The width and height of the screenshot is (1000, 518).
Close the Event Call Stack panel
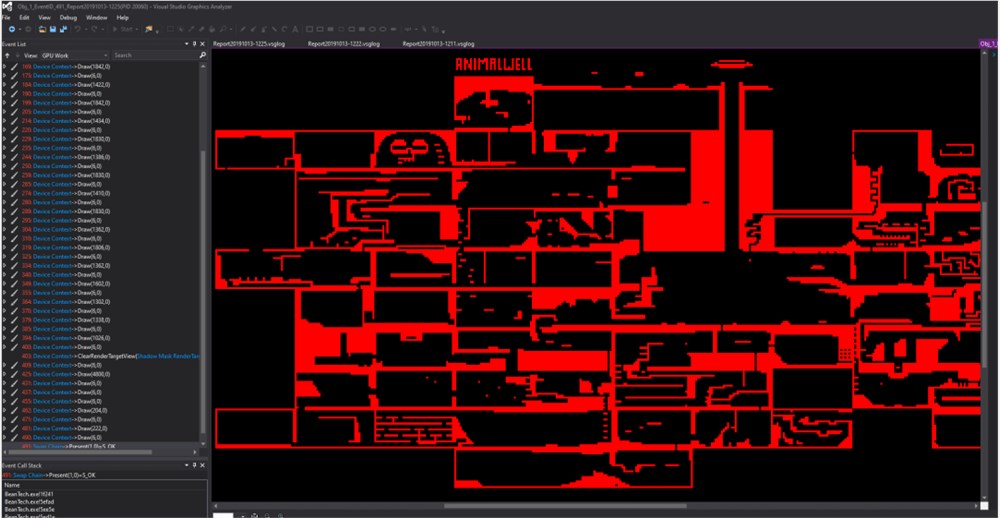[203, 466]
